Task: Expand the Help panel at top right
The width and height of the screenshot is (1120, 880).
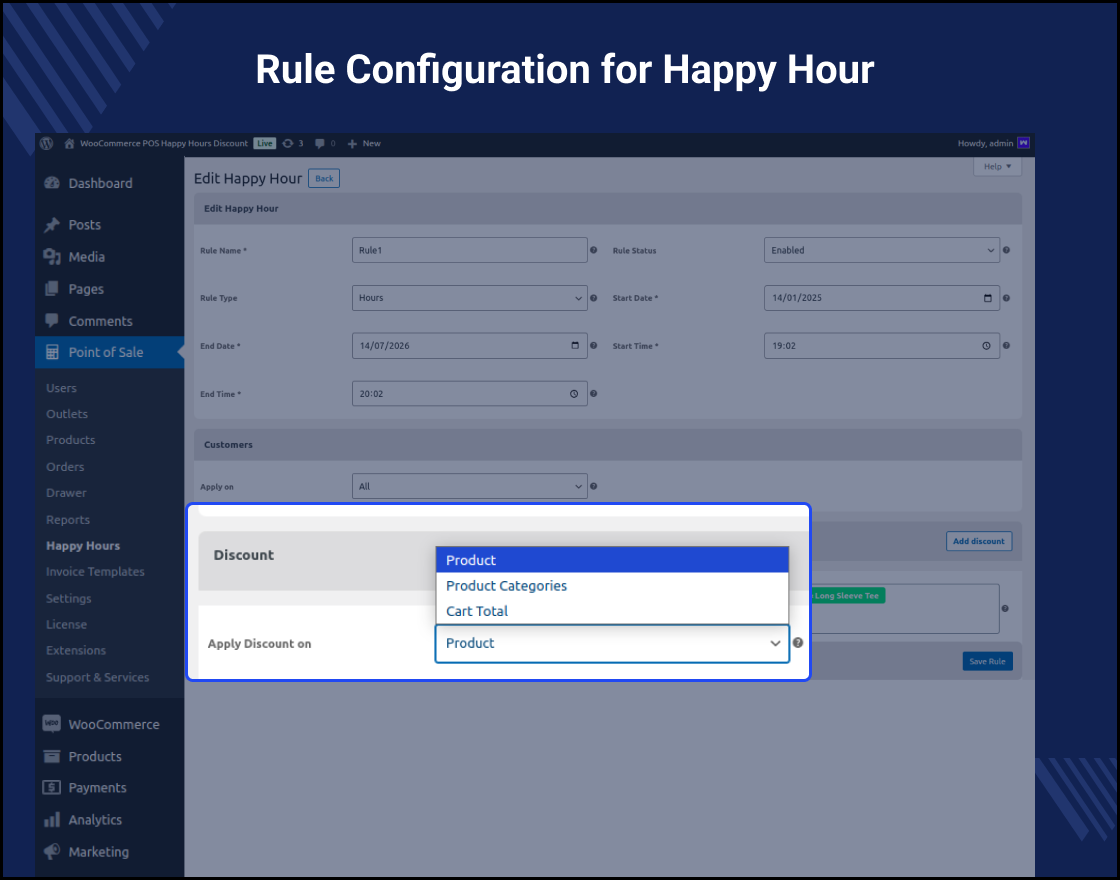Action: 997,166
